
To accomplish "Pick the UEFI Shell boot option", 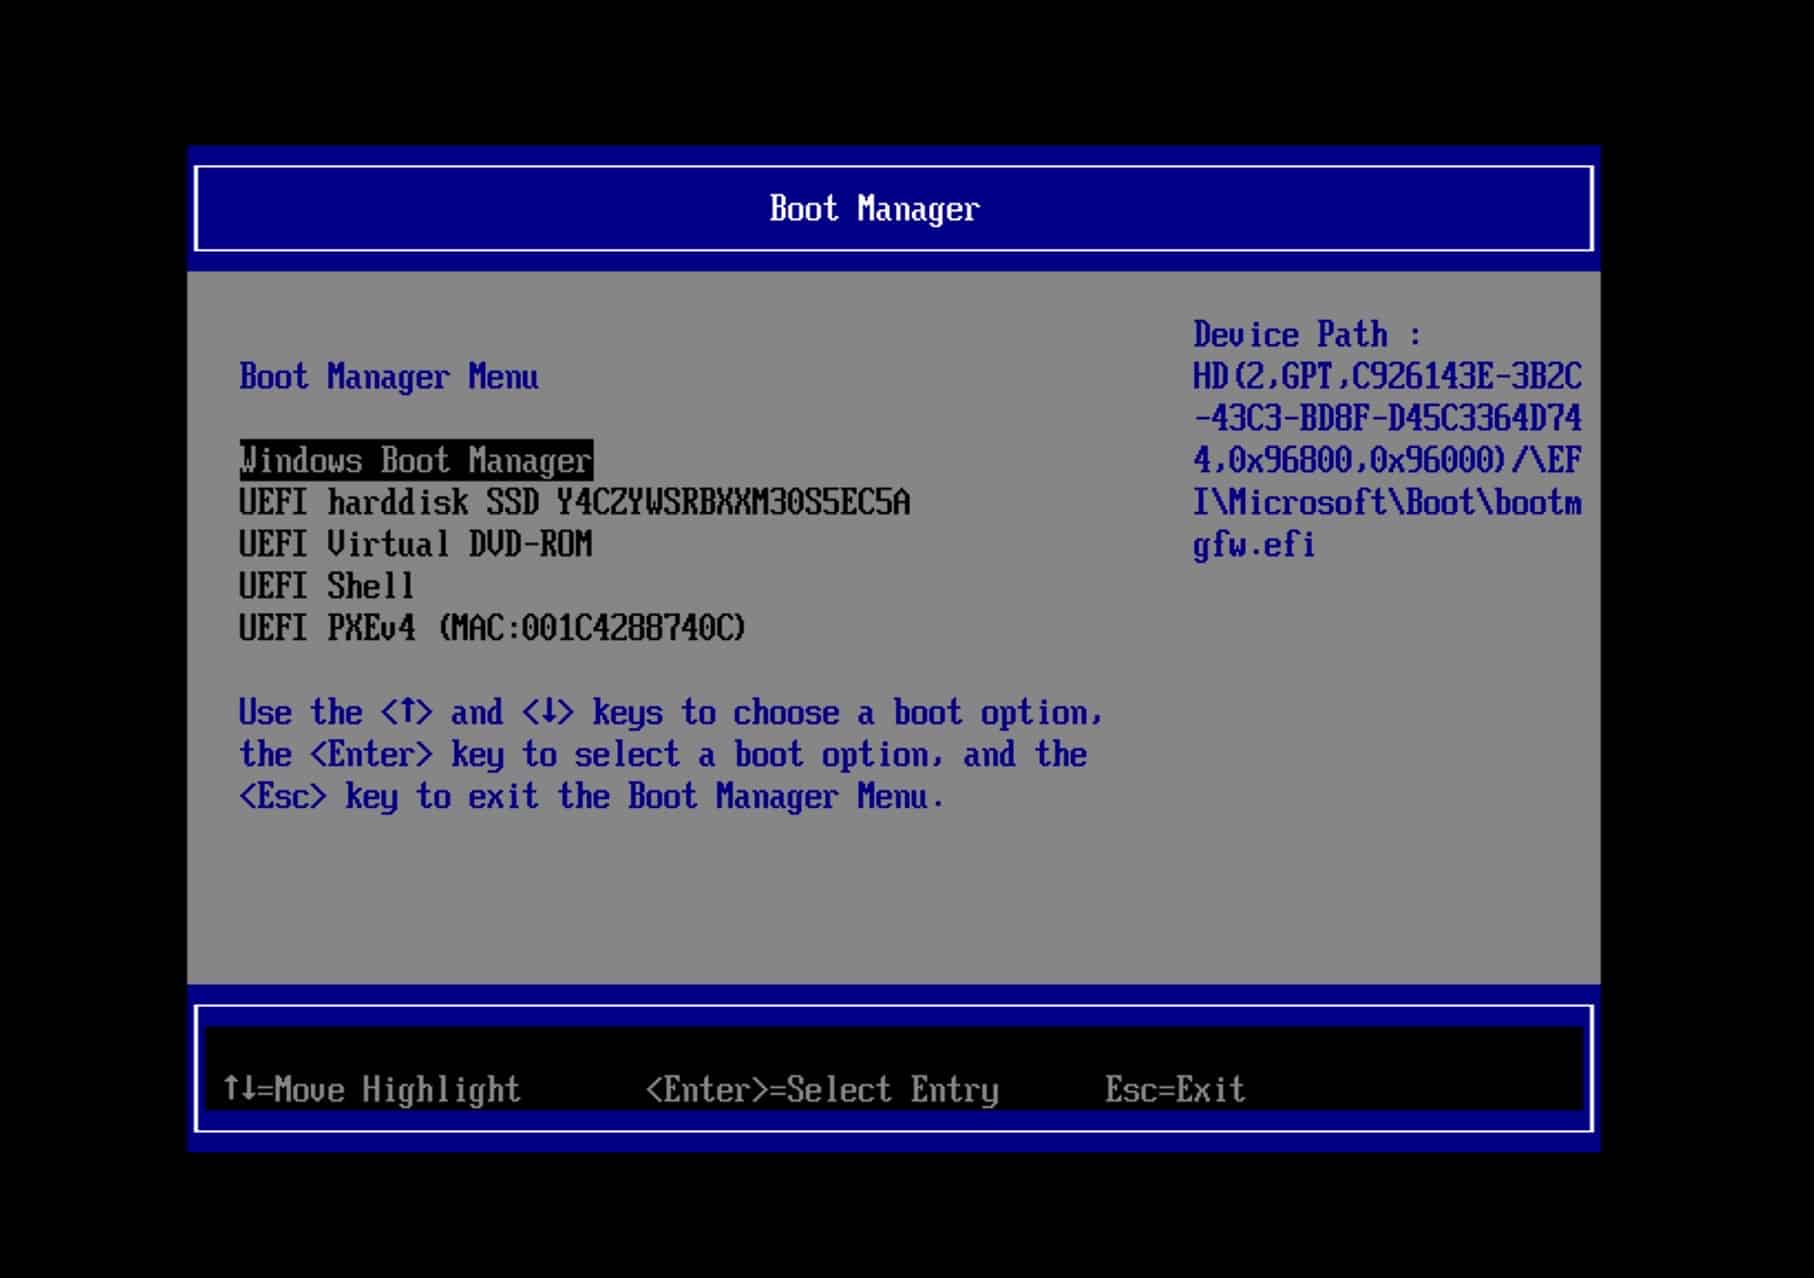I will 326,586.
